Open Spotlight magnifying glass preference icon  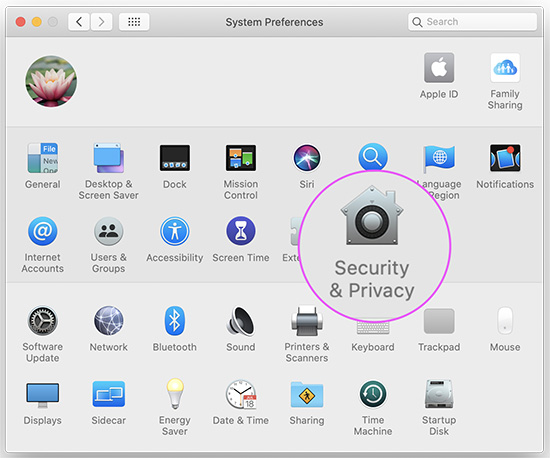373,156
